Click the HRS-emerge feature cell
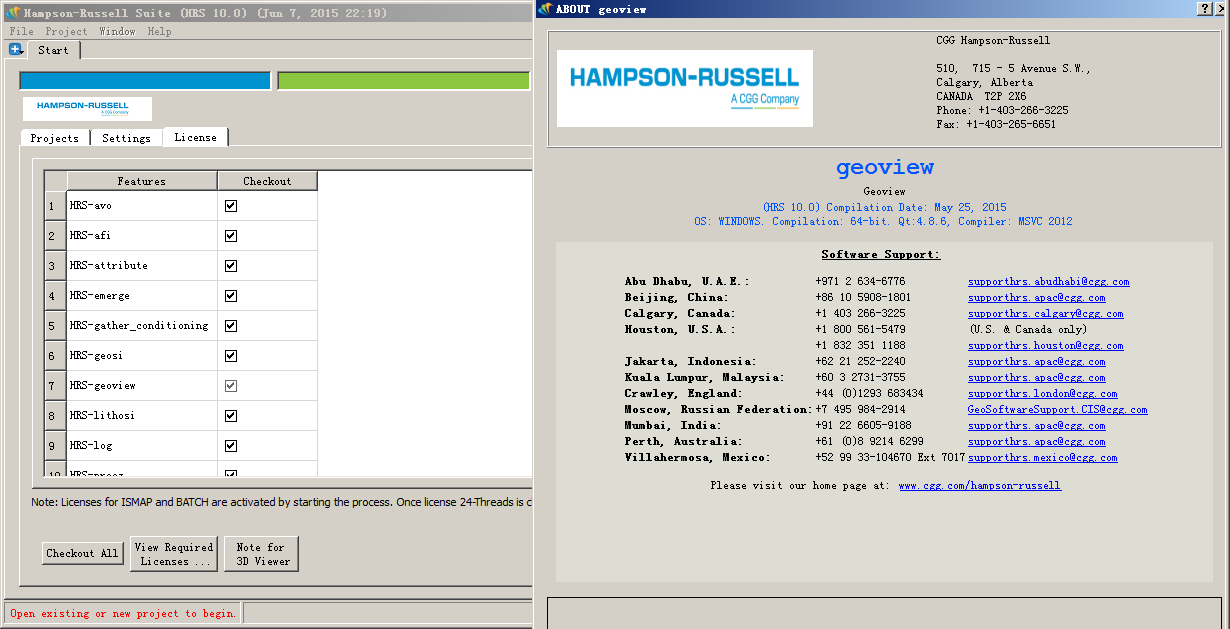 point(142,296)
